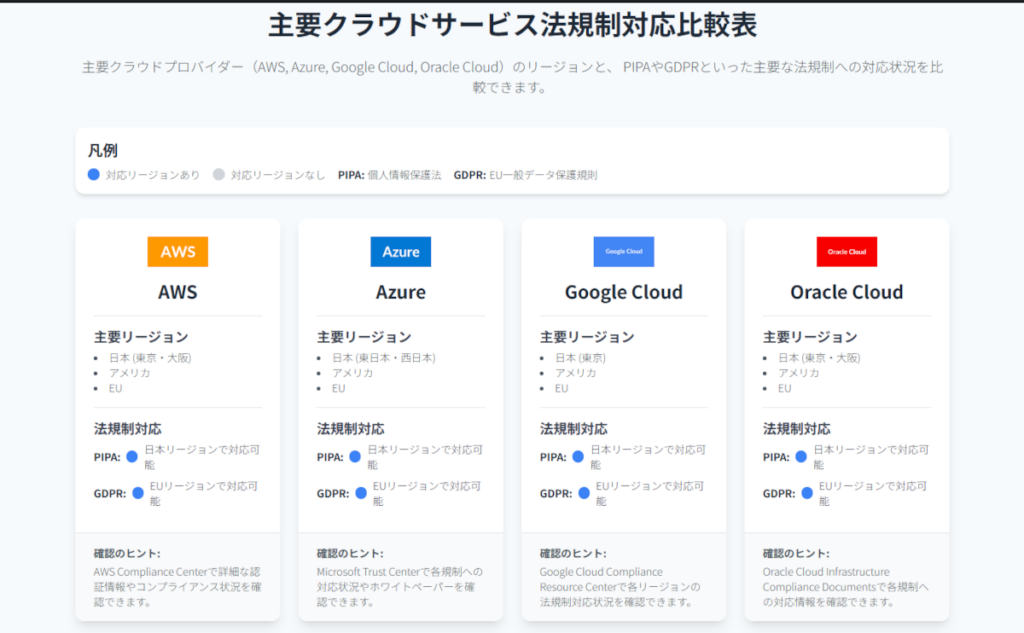This screenshot has height=633, width=1024.
Task: Click the Google Cloud logo badge
Action: click(624, 252)
